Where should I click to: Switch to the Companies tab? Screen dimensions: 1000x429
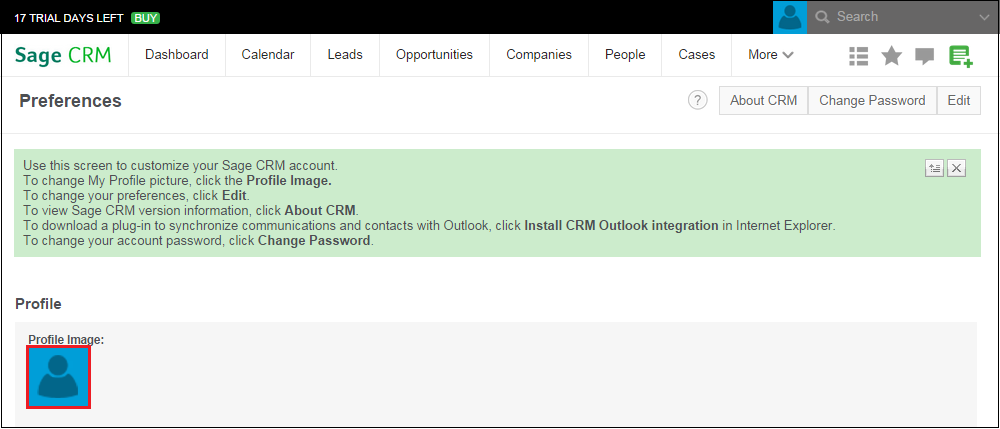(539, 55)
